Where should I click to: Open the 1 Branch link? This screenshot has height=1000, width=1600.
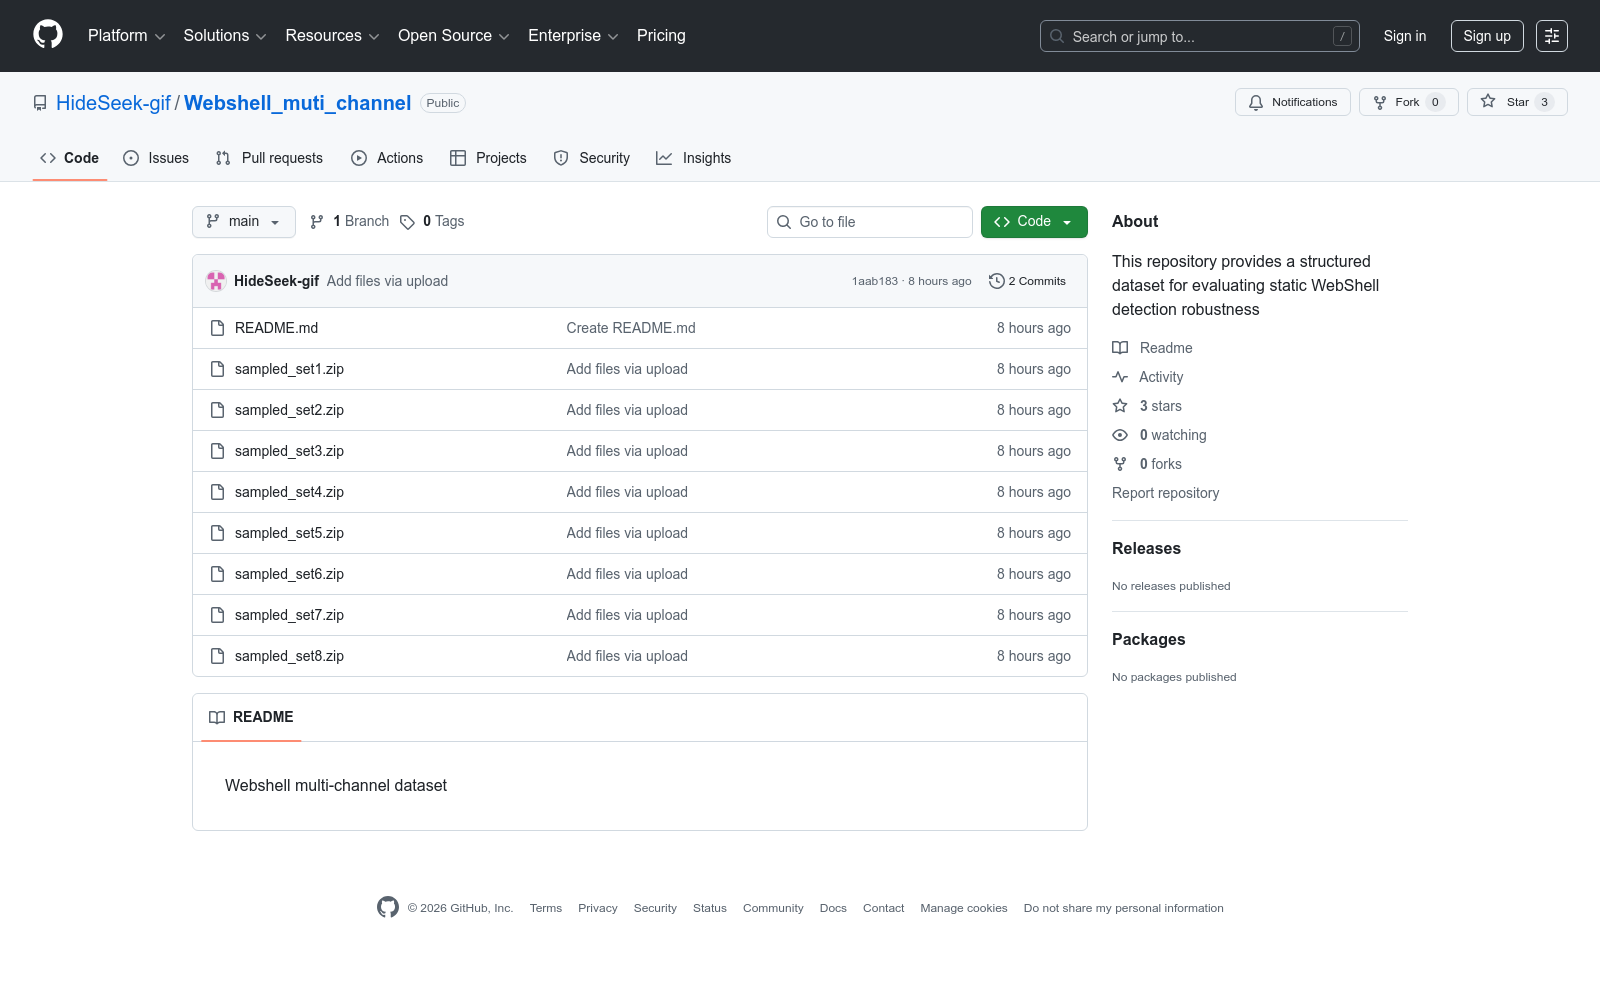(x=350, y=222)
